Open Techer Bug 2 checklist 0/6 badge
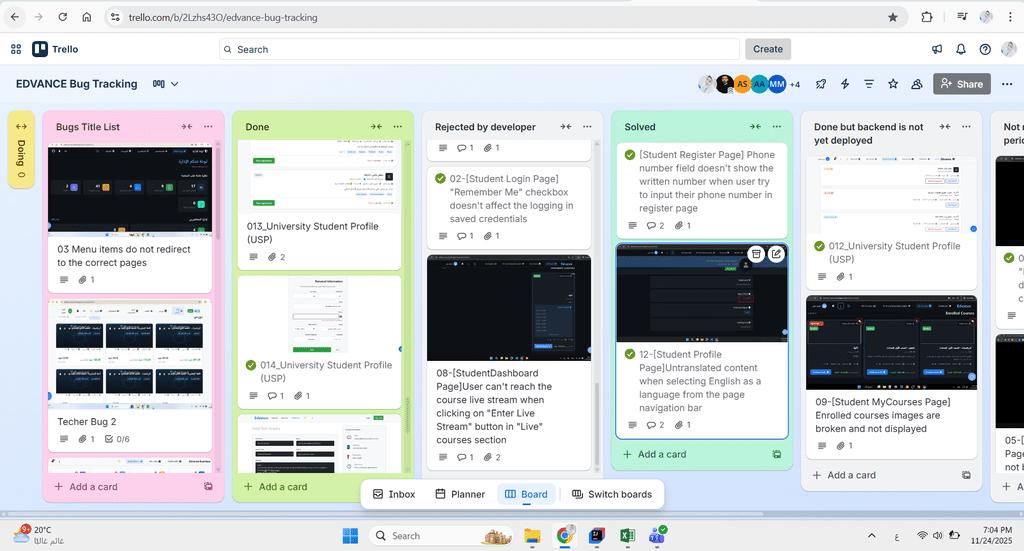1024x551 pixels. point(118,439)
